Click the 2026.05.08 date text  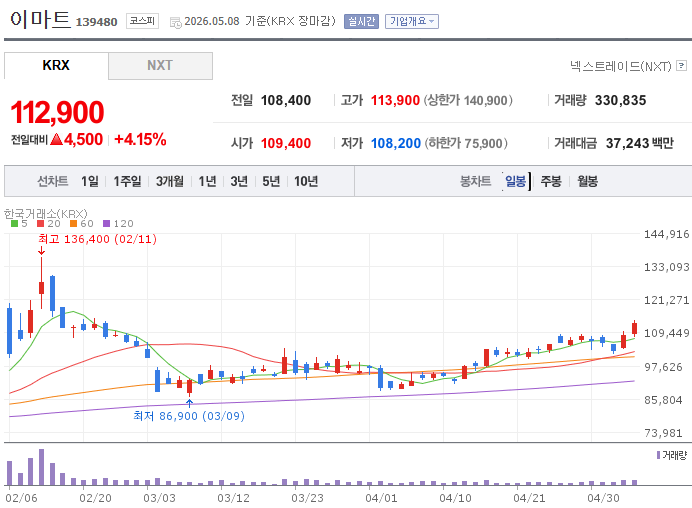(x=212, y=21)
